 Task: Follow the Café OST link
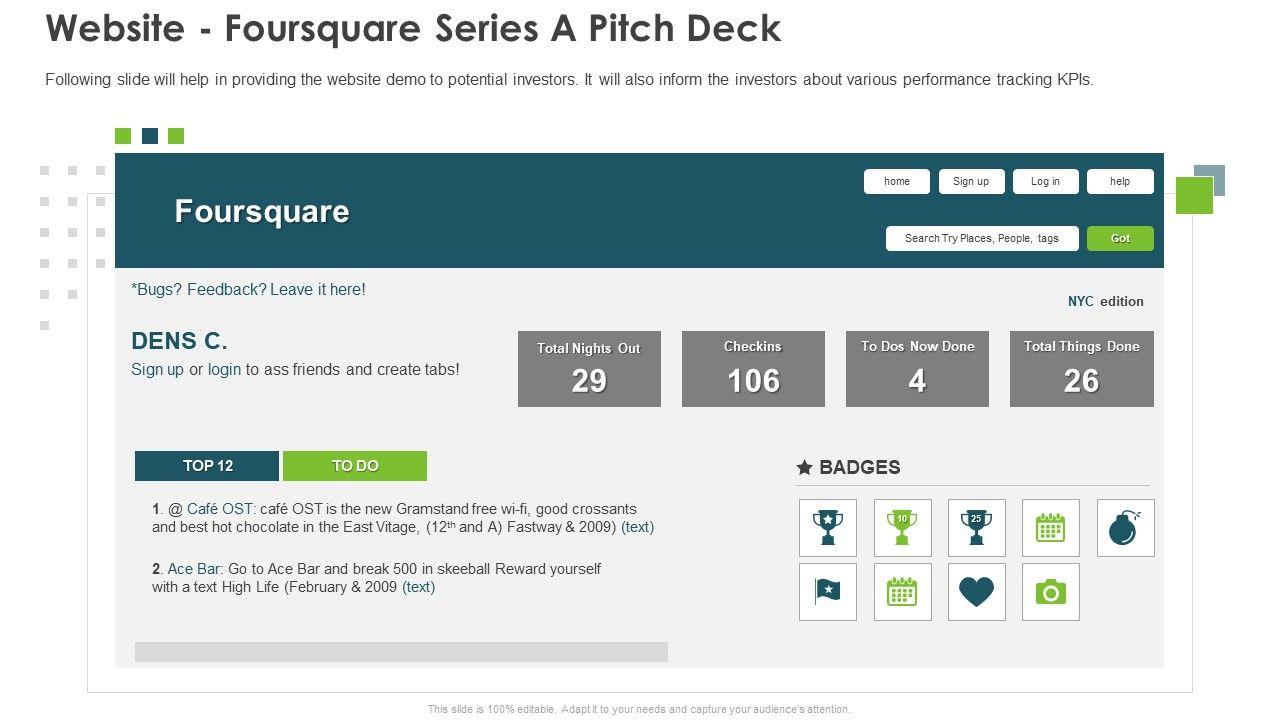click(x=220, y=509)
